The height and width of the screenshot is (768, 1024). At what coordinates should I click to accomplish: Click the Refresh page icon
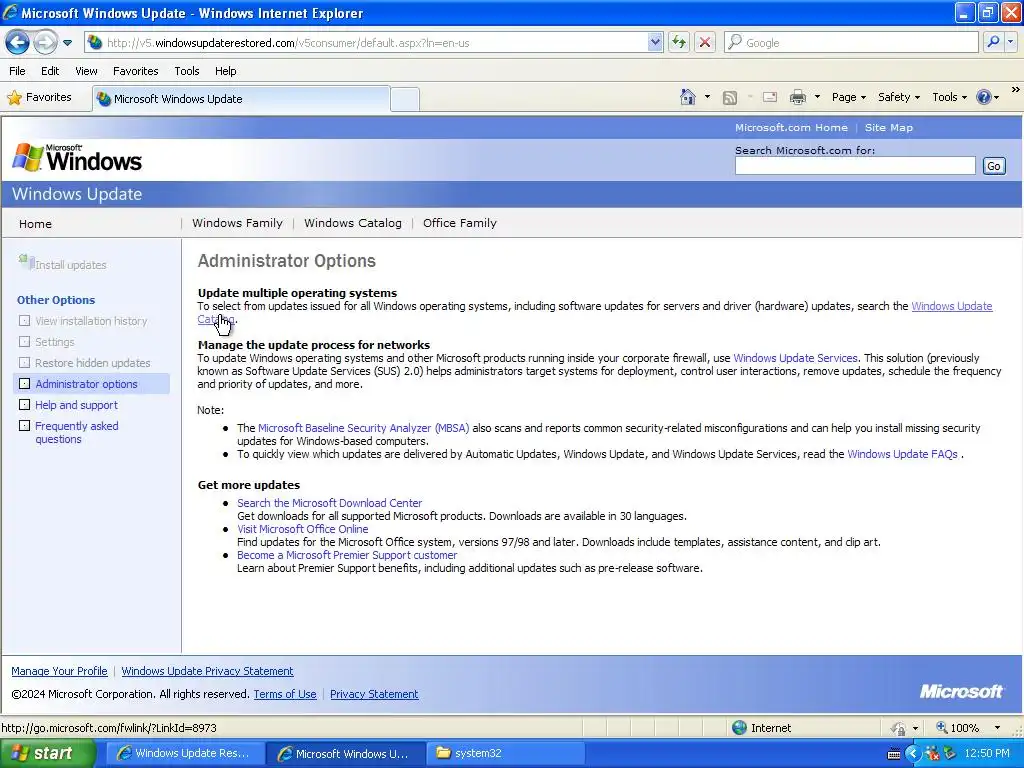[679, 43]
